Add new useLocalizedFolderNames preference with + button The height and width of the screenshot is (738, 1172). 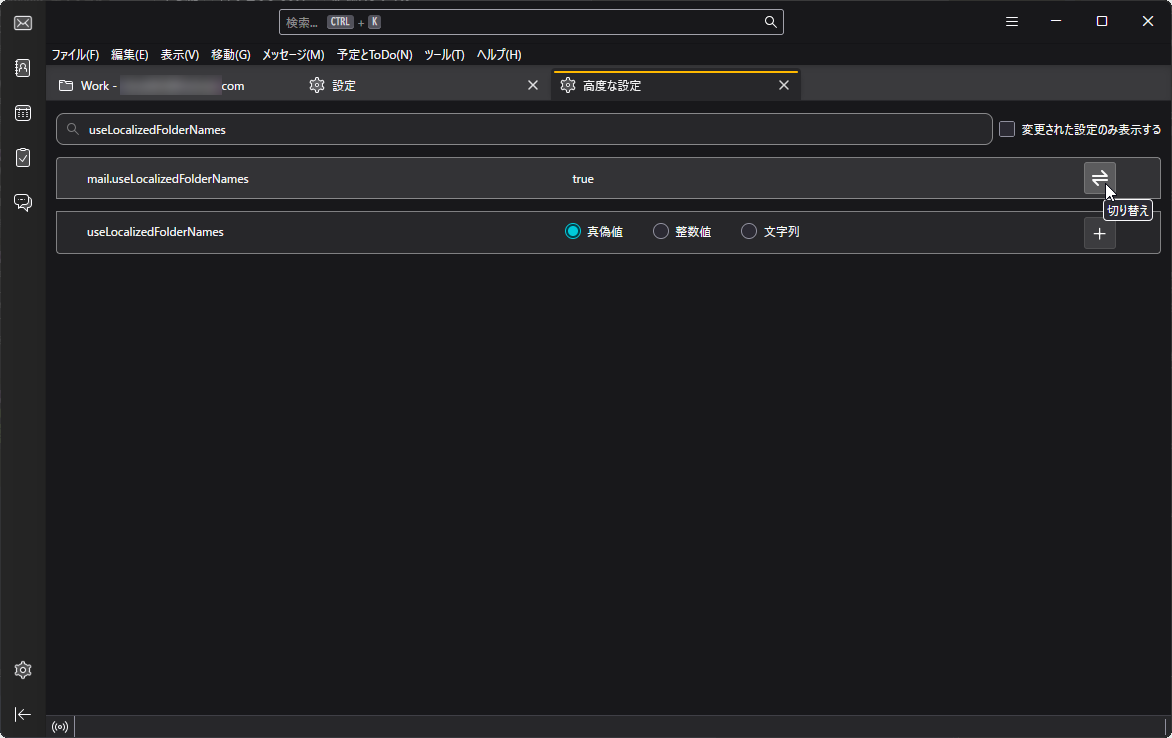1099,232
